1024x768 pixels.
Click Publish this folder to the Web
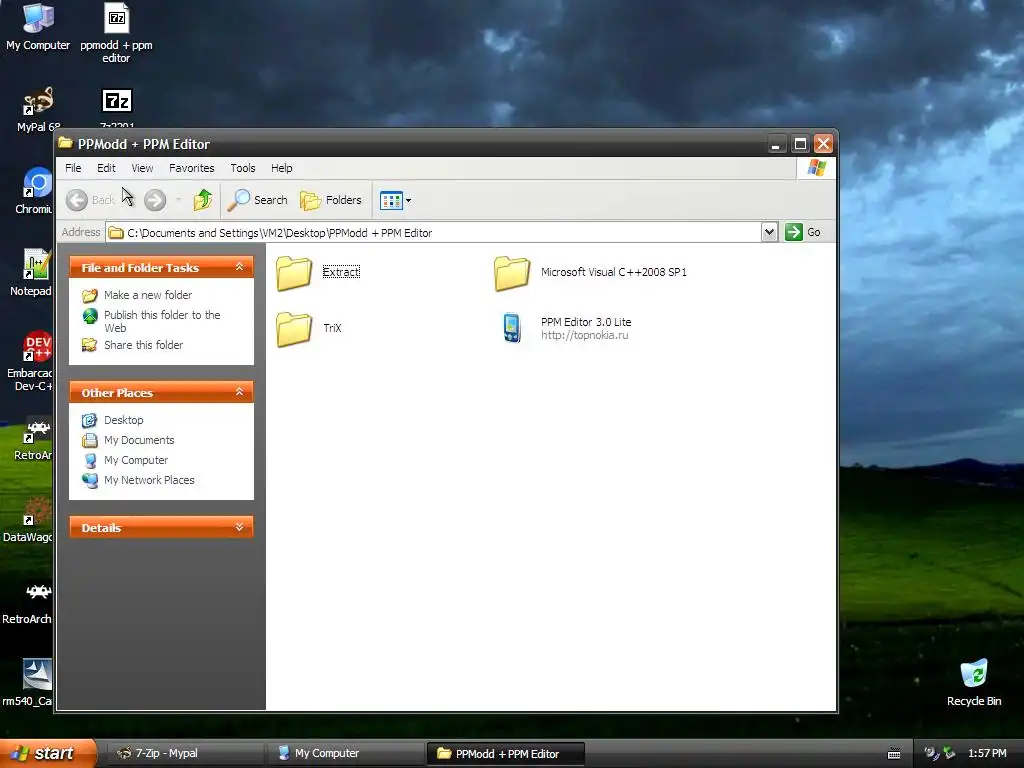click(x=162, y=321)
